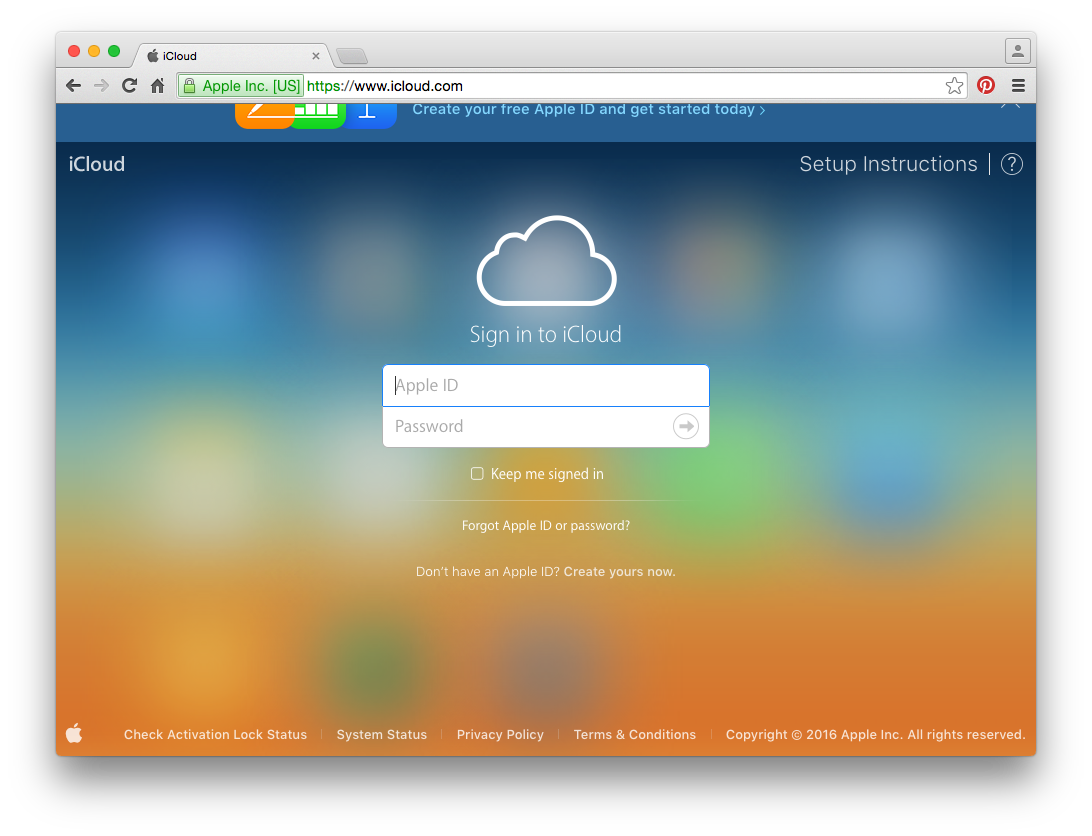This screenshot has width=1092, height=836.
Task: Open the Chrome profile user icon
Action: coord(1017,51)
